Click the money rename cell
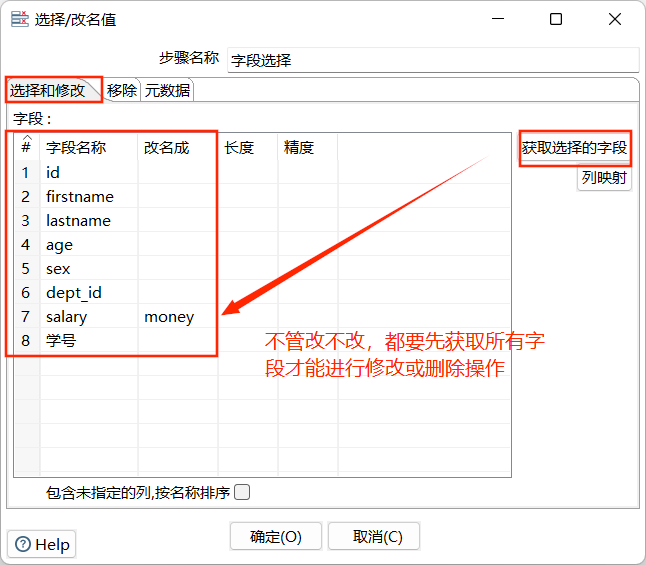This screenshot has width=646, height=565. [x=178, y=316]
